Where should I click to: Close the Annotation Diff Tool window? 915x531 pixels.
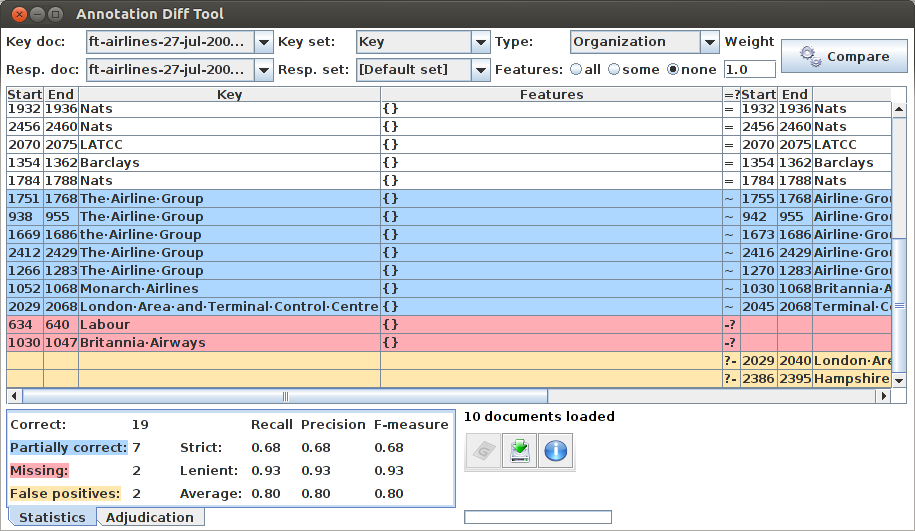point(19,14)
